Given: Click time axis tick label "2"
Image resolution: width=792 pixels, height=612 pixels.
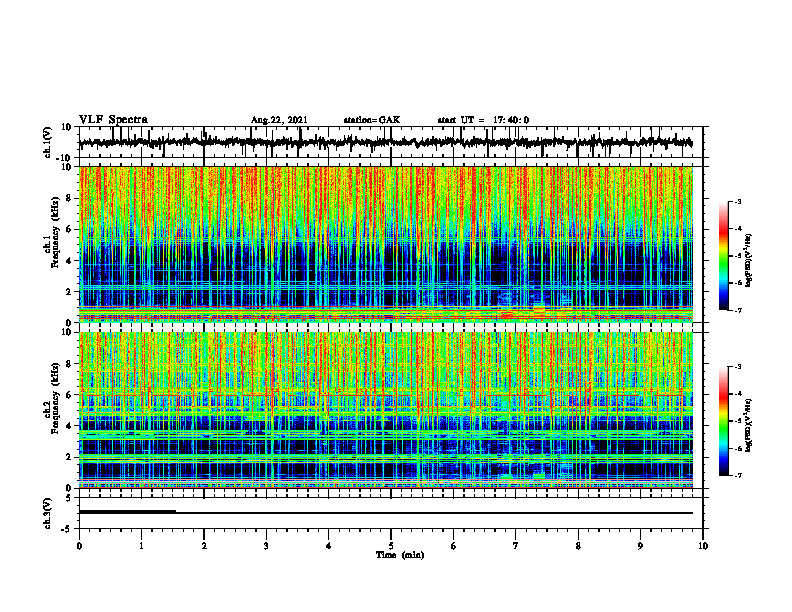Looking at the screenshot, I should [x=204, y=546].
